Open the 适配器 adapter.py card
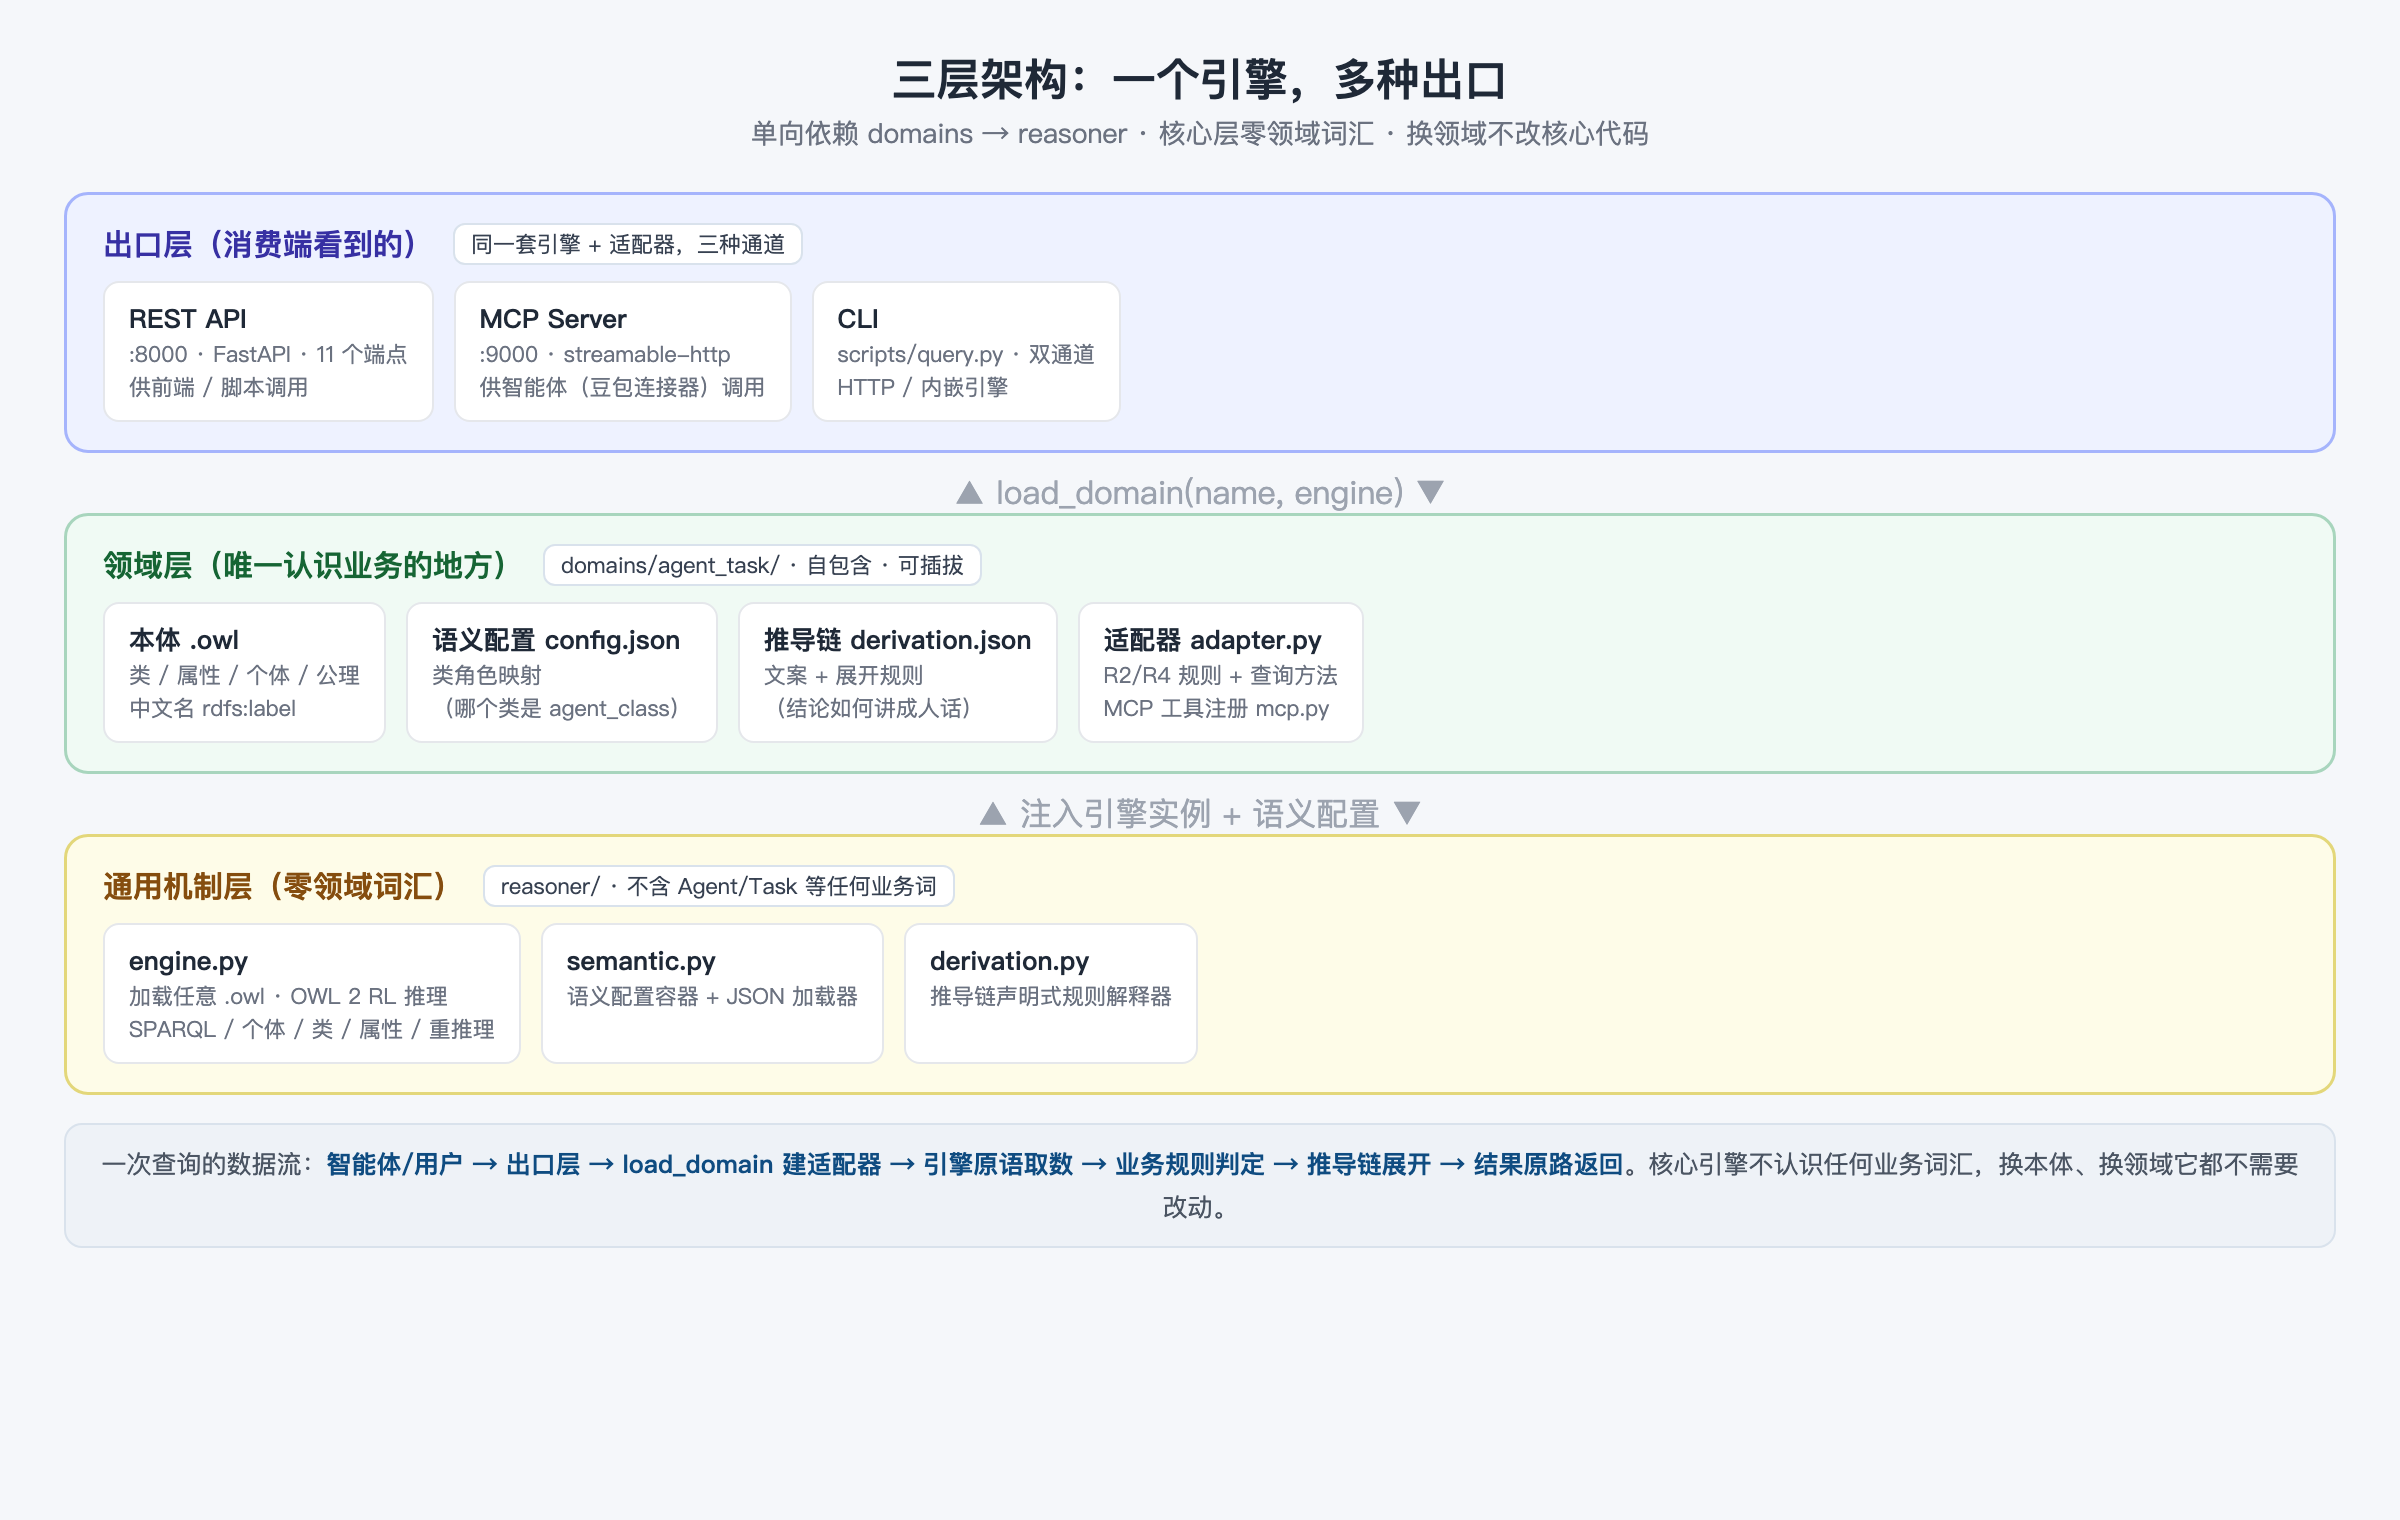This screenshot has height=1520, width=2400. coord(1220,672)
